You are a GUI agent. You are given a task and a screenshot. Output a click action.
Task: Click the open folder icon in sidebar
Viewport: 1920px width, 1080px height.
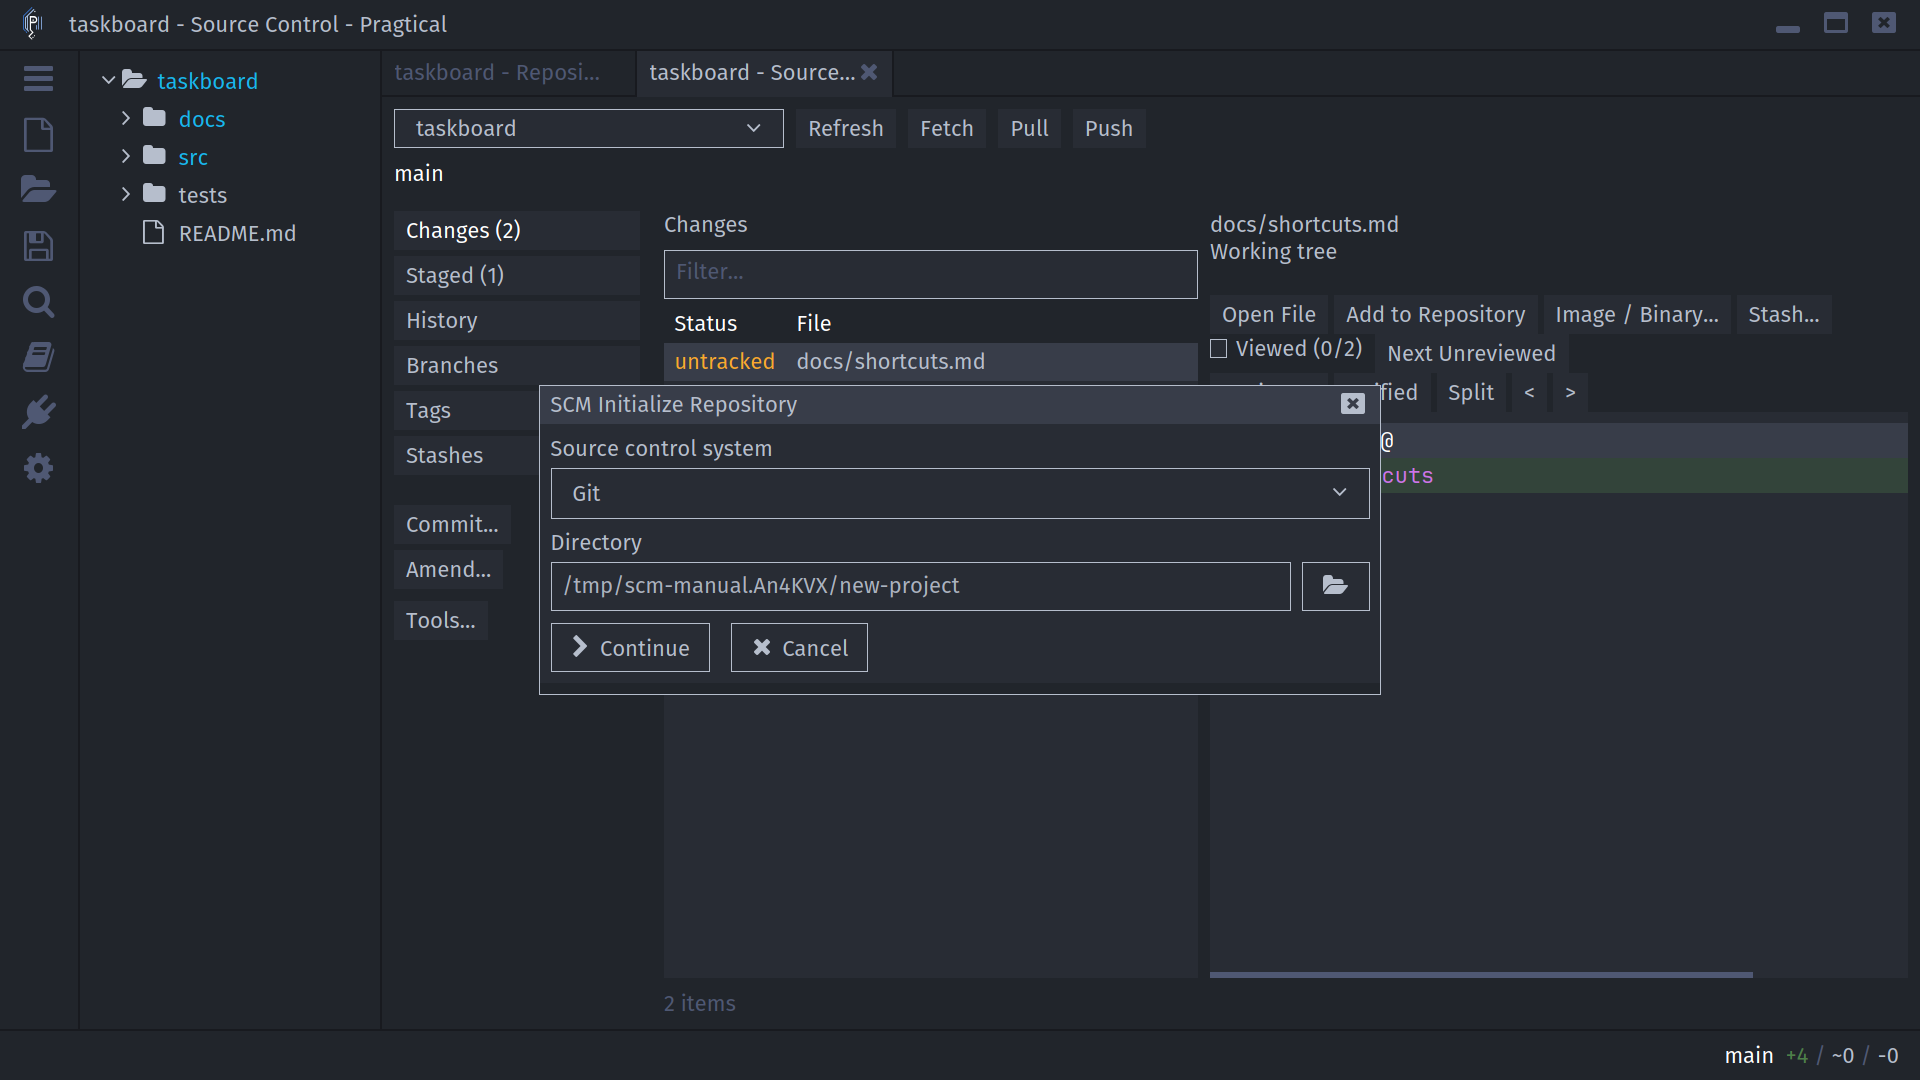tap(38, 190)
